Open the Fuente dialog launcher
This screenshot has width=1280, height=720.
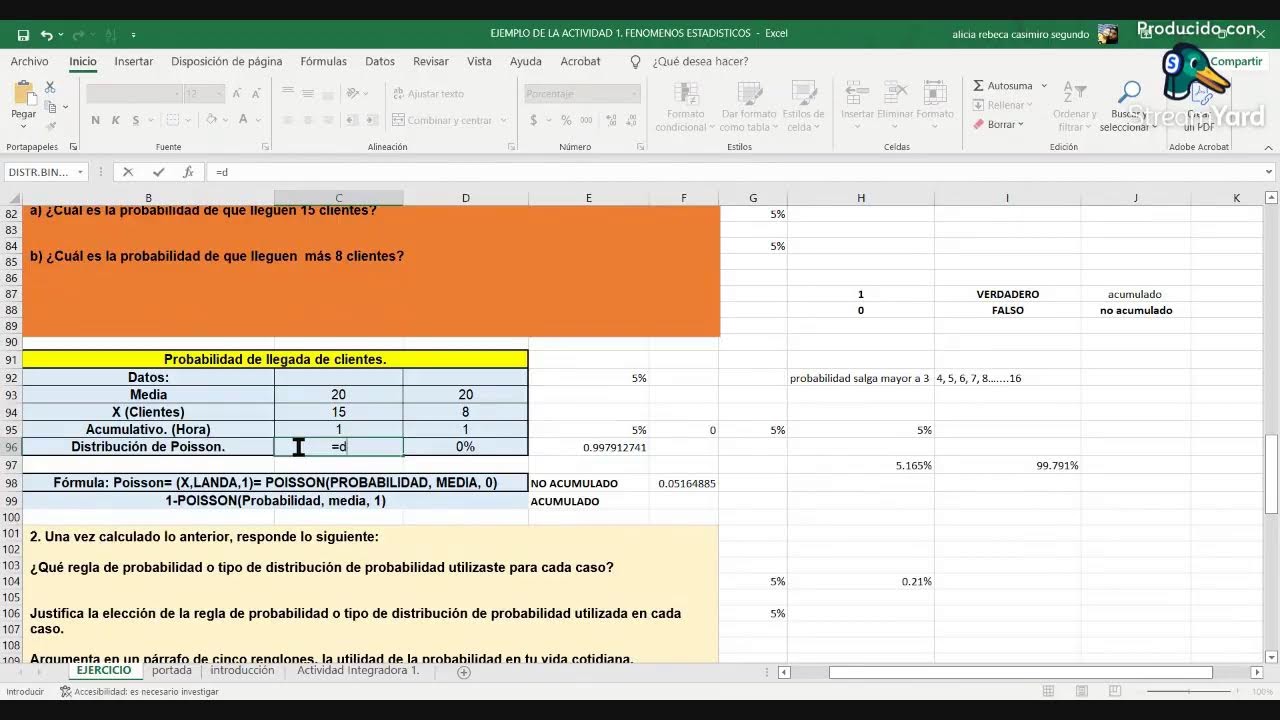click(x=265, y=147)
